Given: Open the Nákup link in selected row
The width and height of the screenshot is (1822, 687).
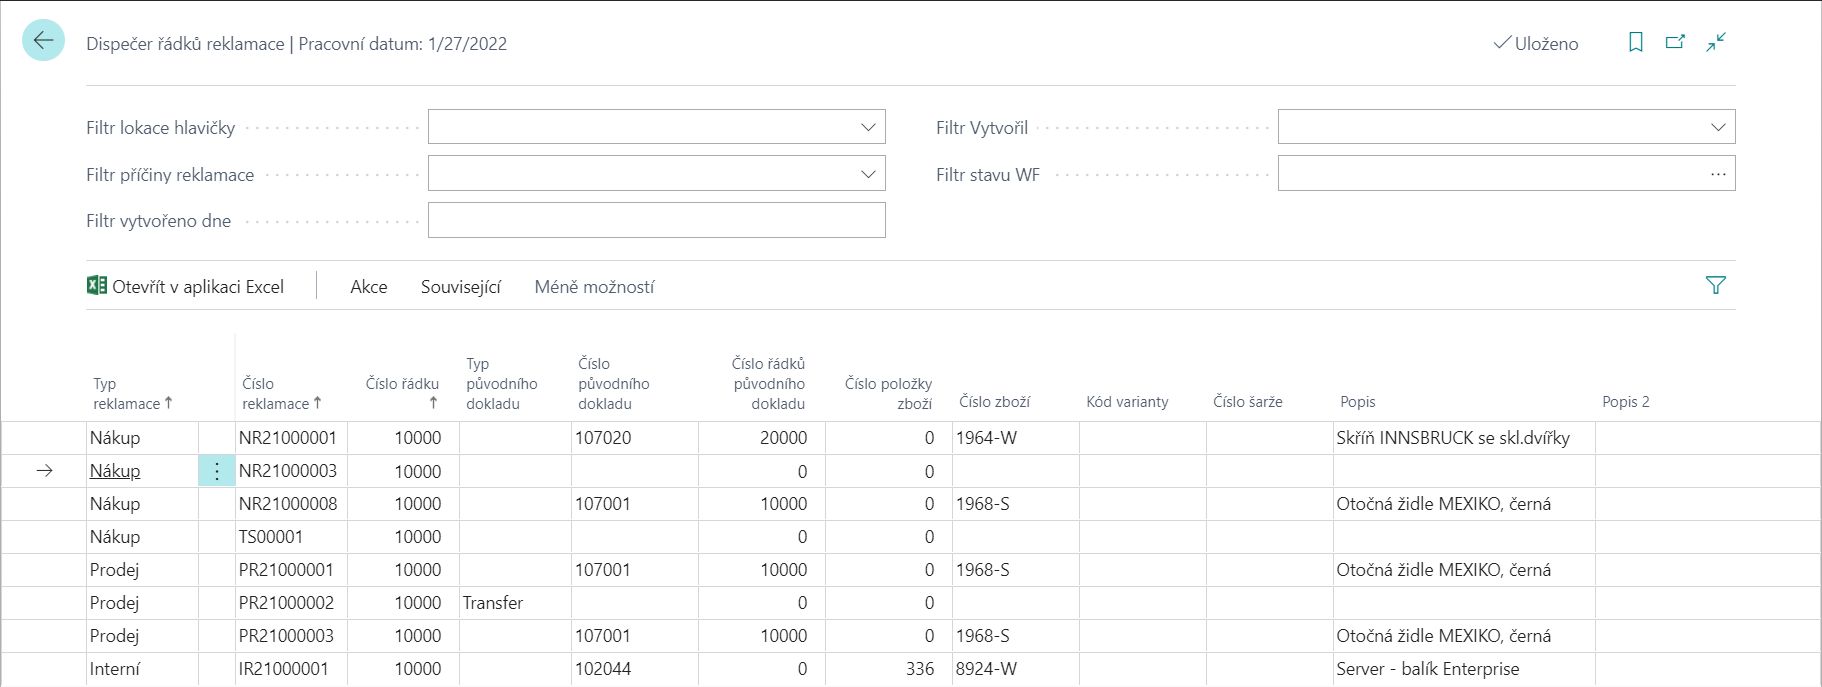Looking at the screenshot, I should click(x=115, y=471).
